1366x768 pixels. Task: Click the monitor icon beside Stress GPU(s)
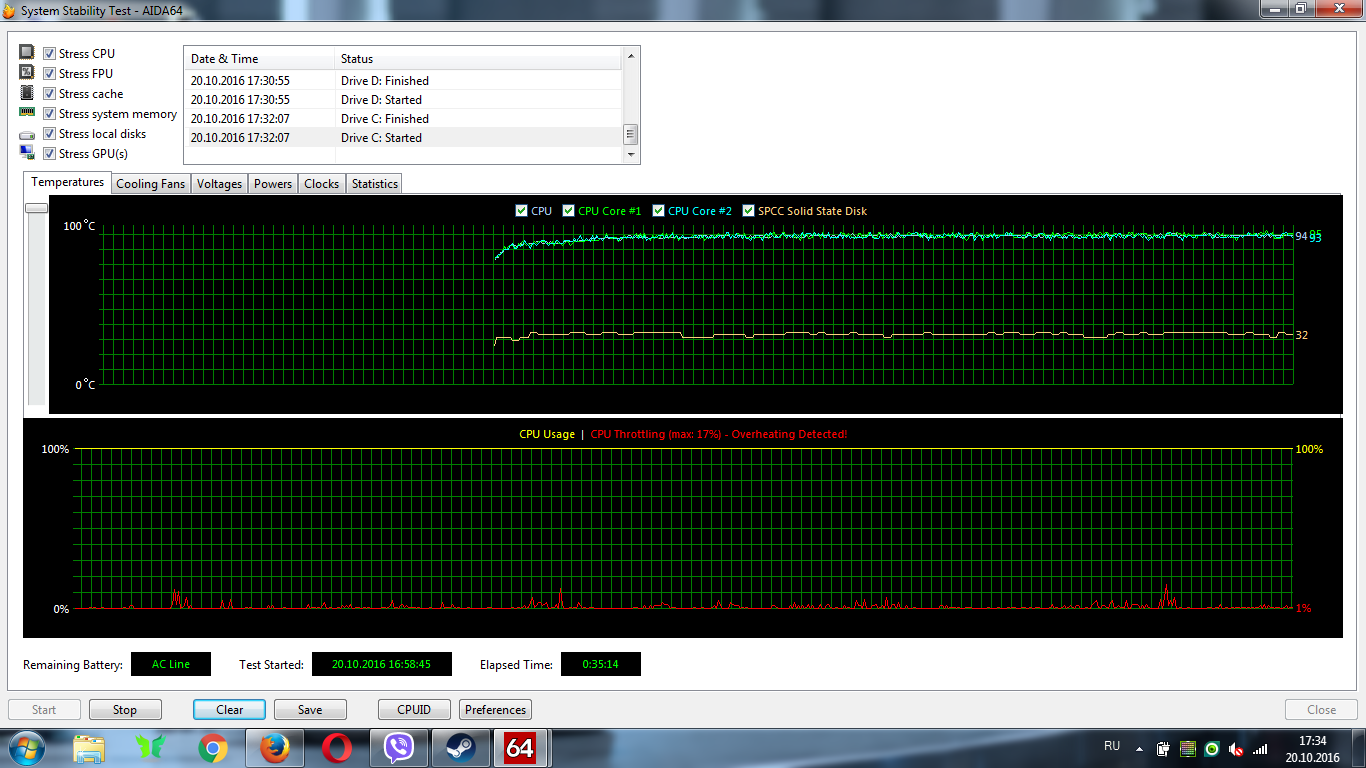coord(27,153)
